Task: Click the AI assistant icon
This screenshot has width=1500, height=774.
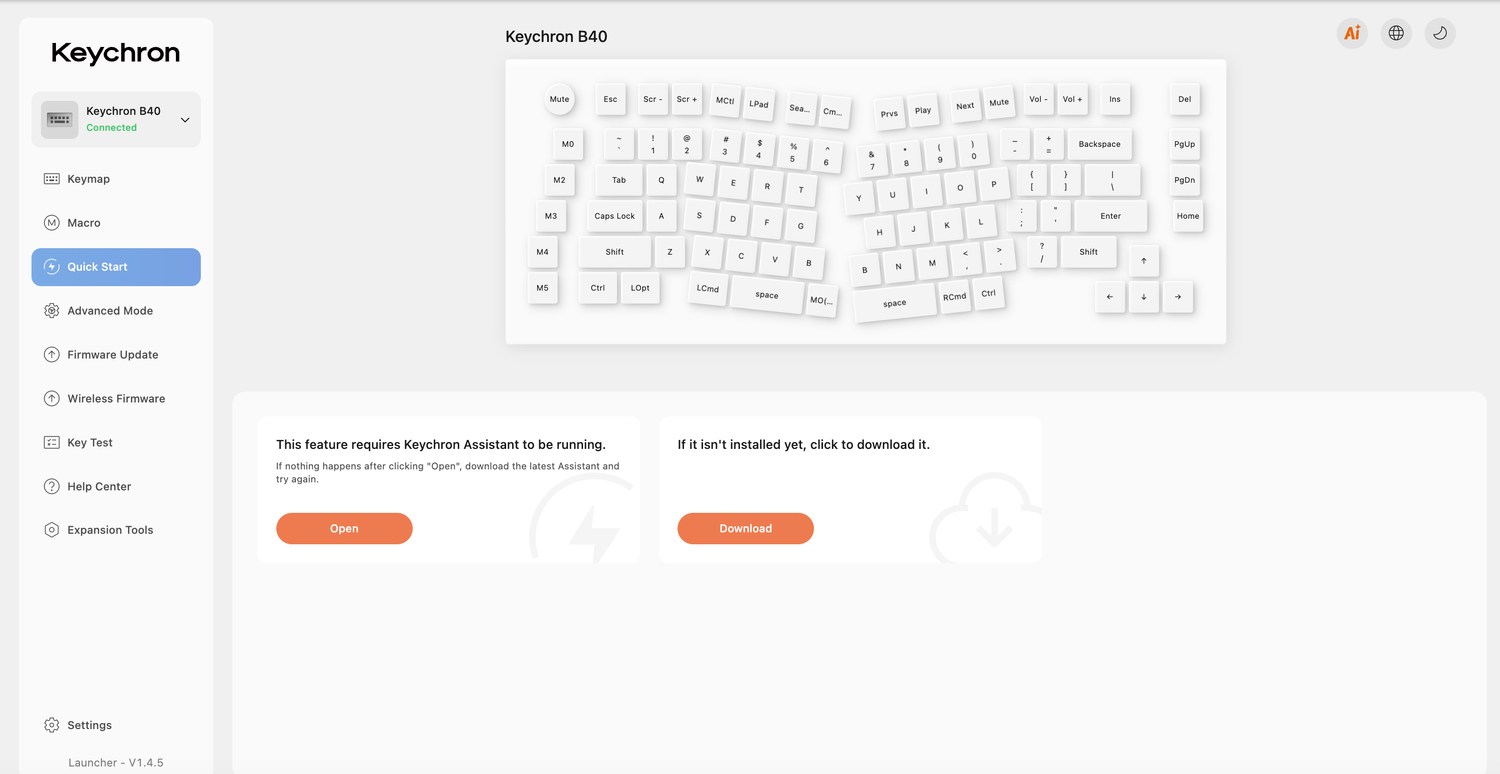Action: tap(1352, 33)
